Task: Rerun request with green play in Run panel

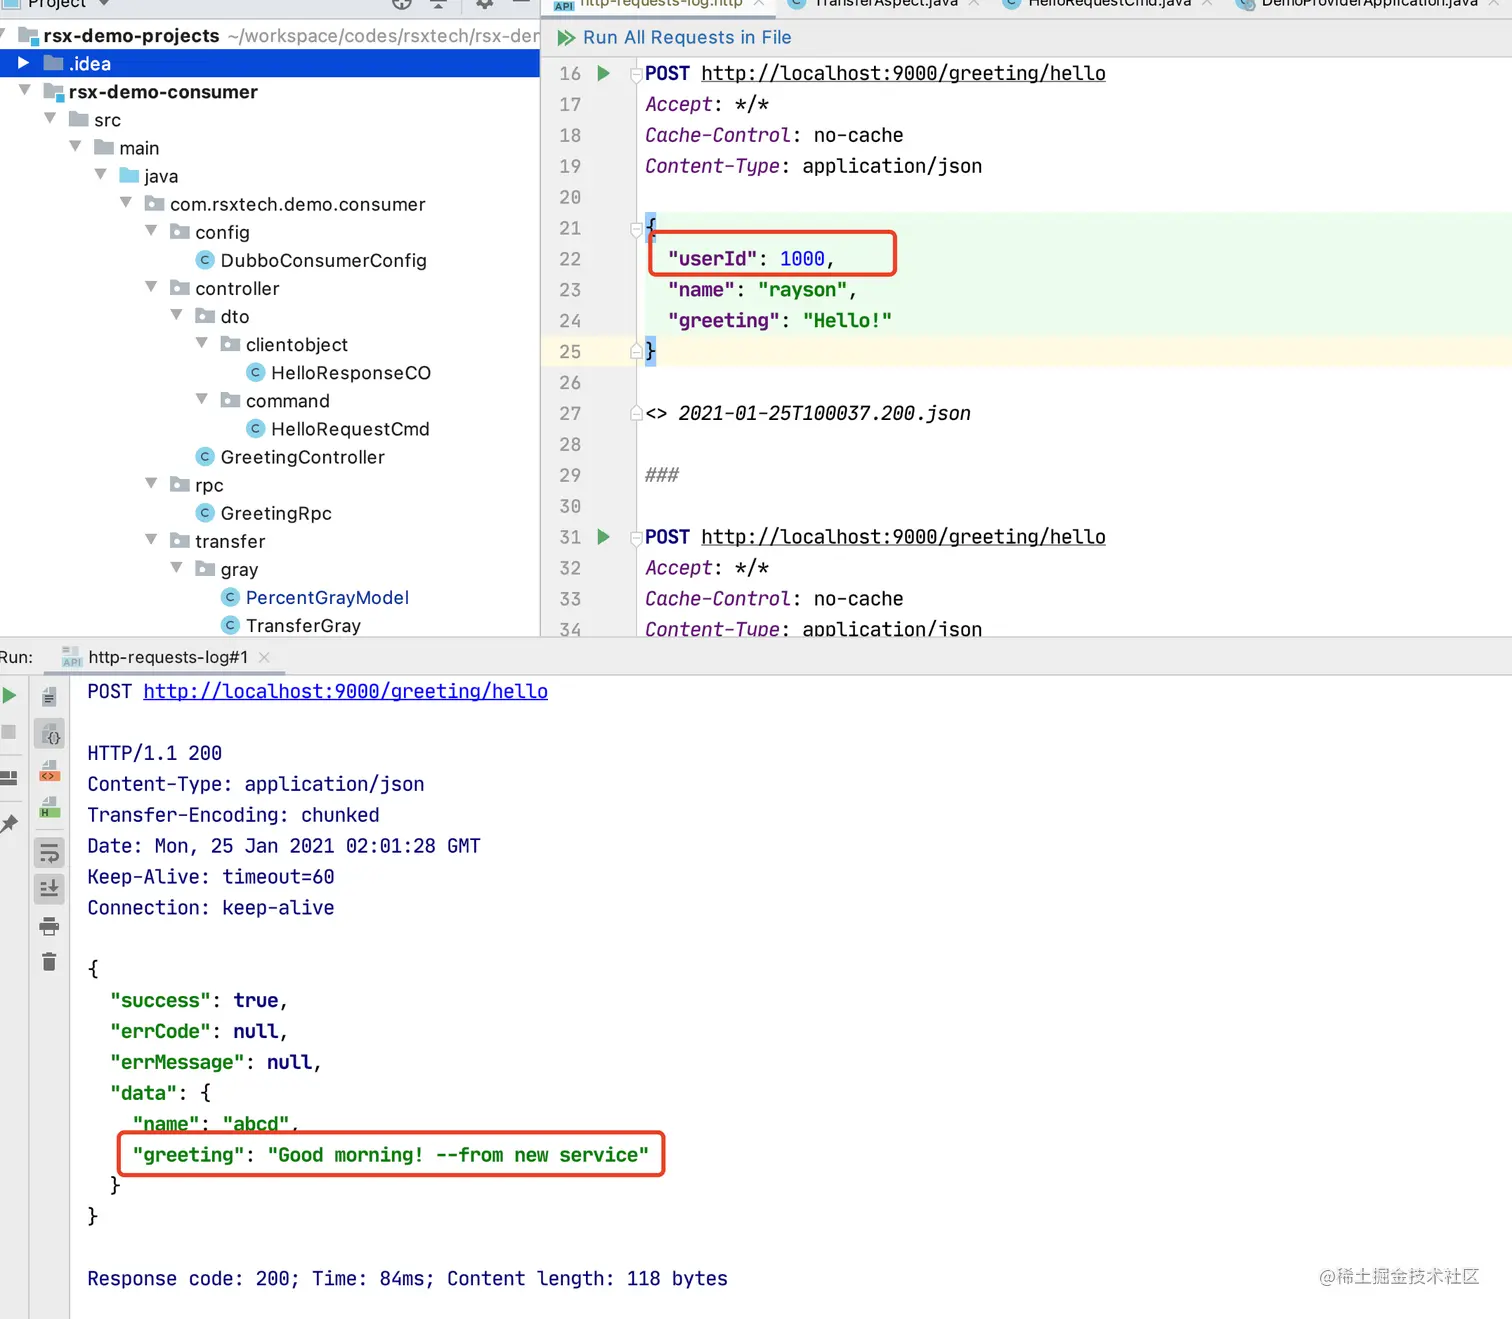Action: 9,695
